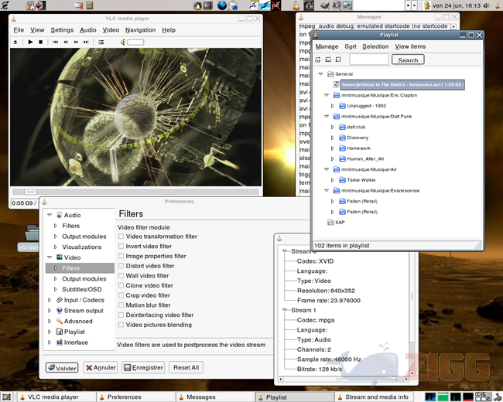Screen dimensions: 503x402
Task: Click the Interface icon in Preferences tree
Action: (59, 342)
